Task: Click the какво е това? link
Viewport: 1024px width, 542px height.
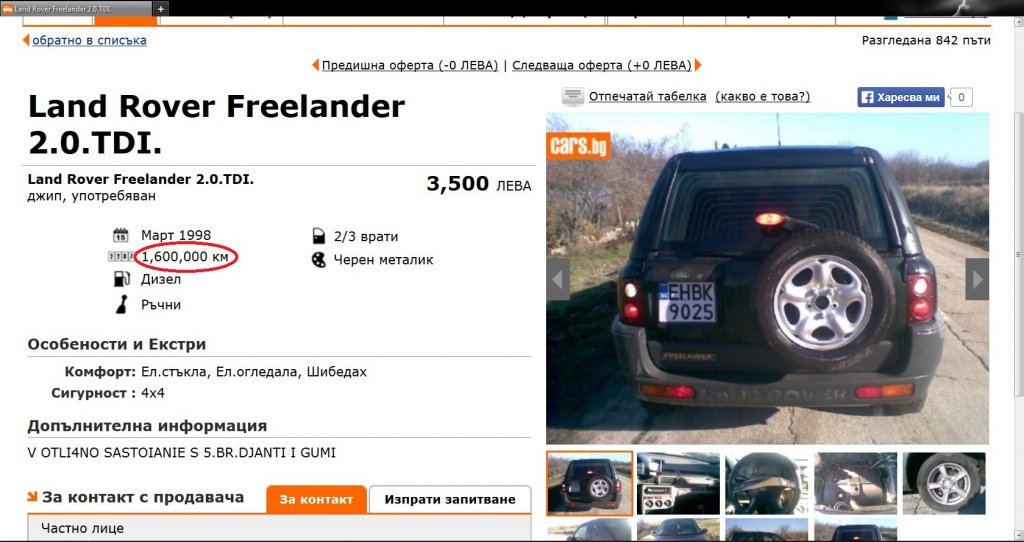Action: click(x=763, y=97)
